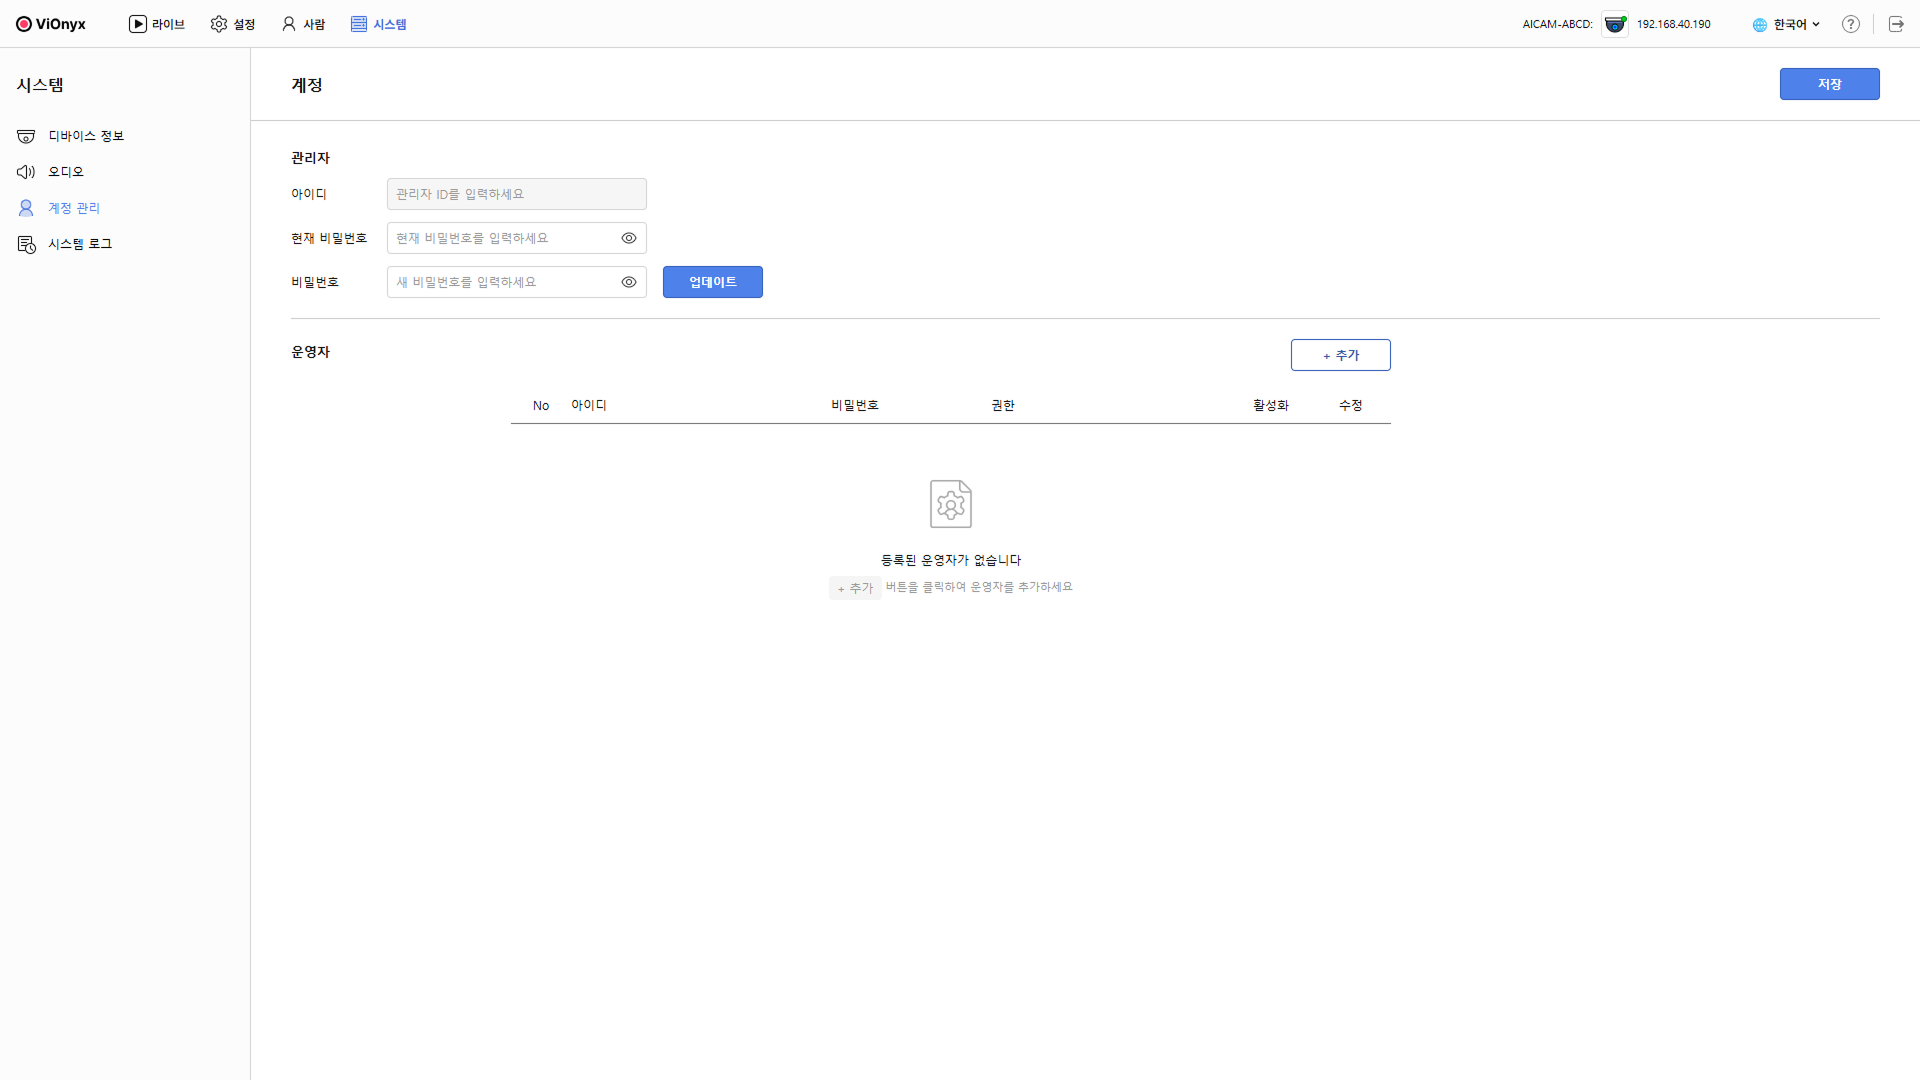The width and height of the screenshot is (1920, 1080).
Task: Toggle new password visibility eye icon
Action: pyautogui.click(x=629, y=282)
